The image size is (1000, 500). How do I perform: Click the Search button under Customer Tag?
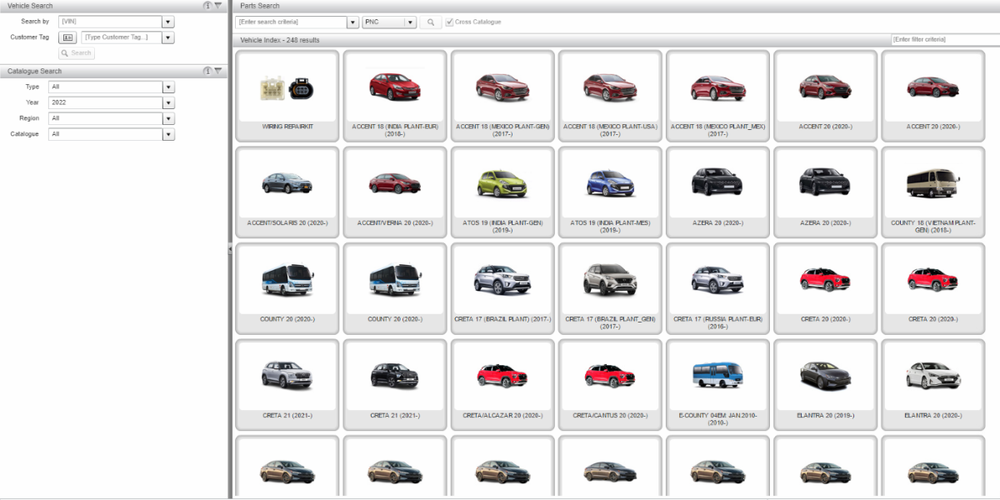(x=77, y=53)
